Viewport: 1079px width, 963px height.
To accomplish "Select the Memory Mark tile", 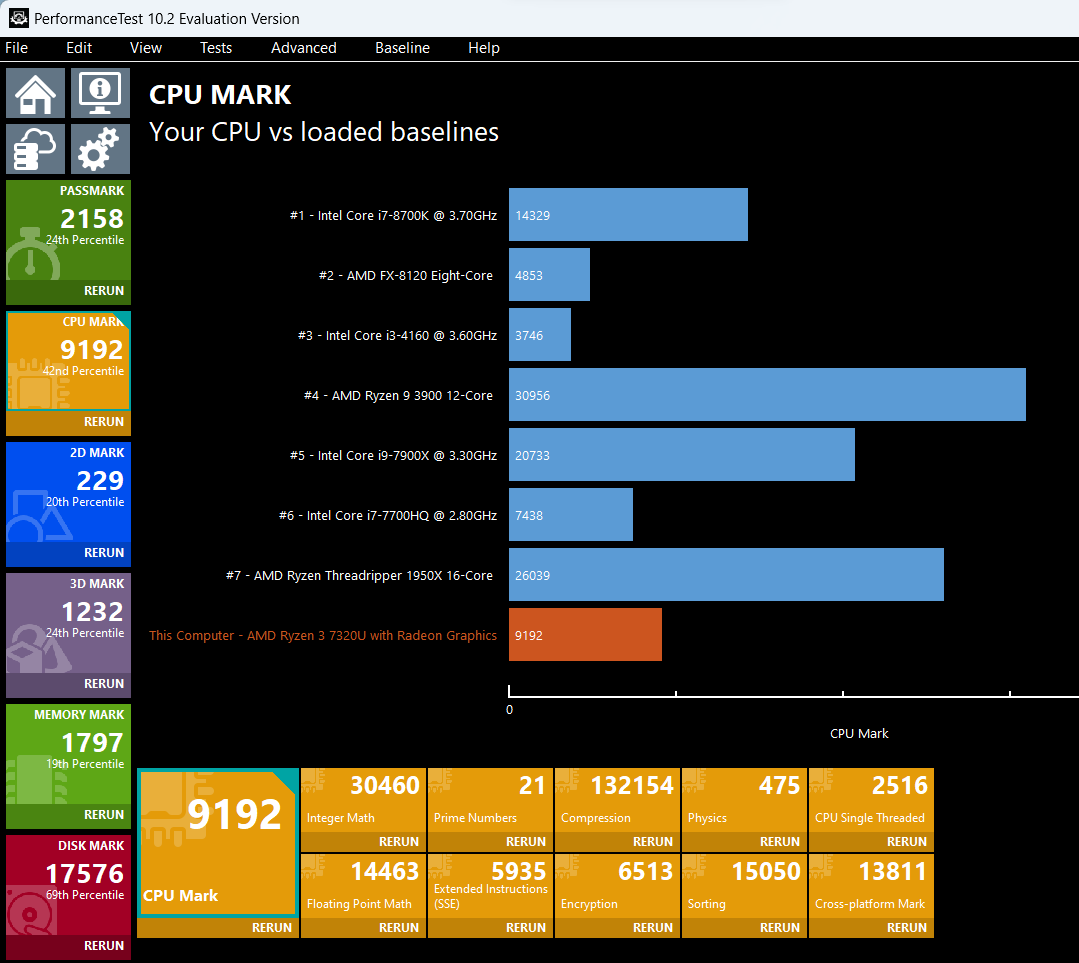I will coord(68,754).
